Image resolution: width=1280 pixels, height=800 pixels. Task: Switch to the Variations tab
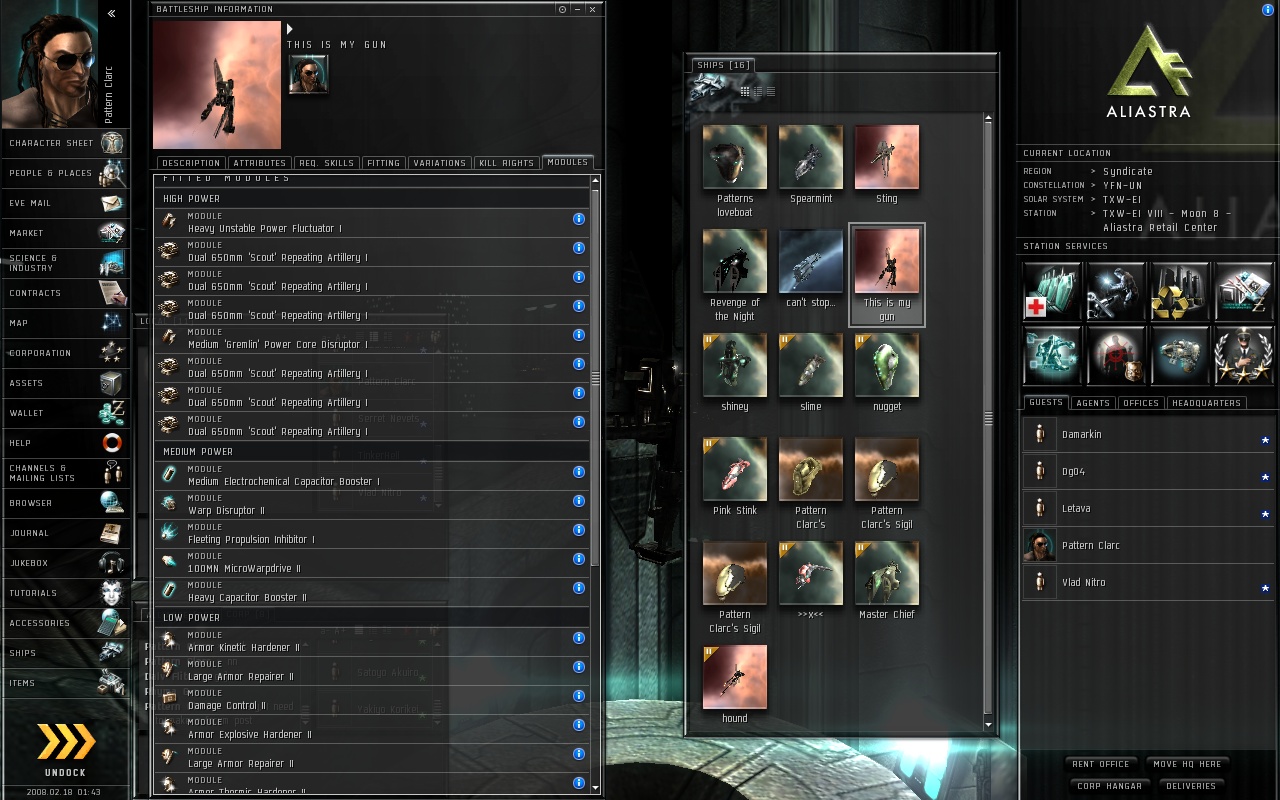[x=439, y=163]
